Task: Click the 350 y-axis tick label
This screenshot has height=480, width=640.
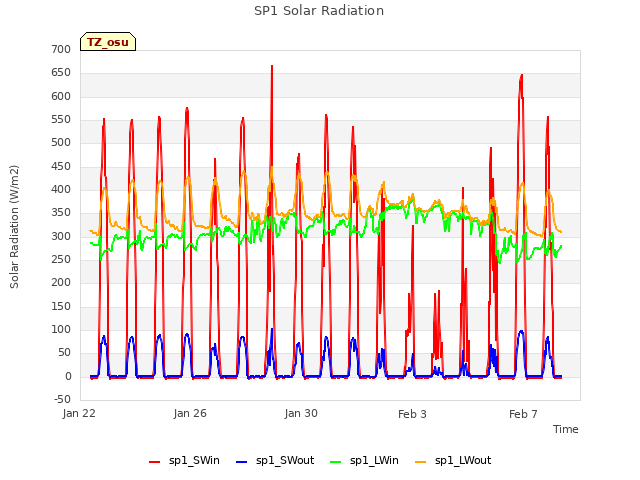Action: (x=61, y=213)
